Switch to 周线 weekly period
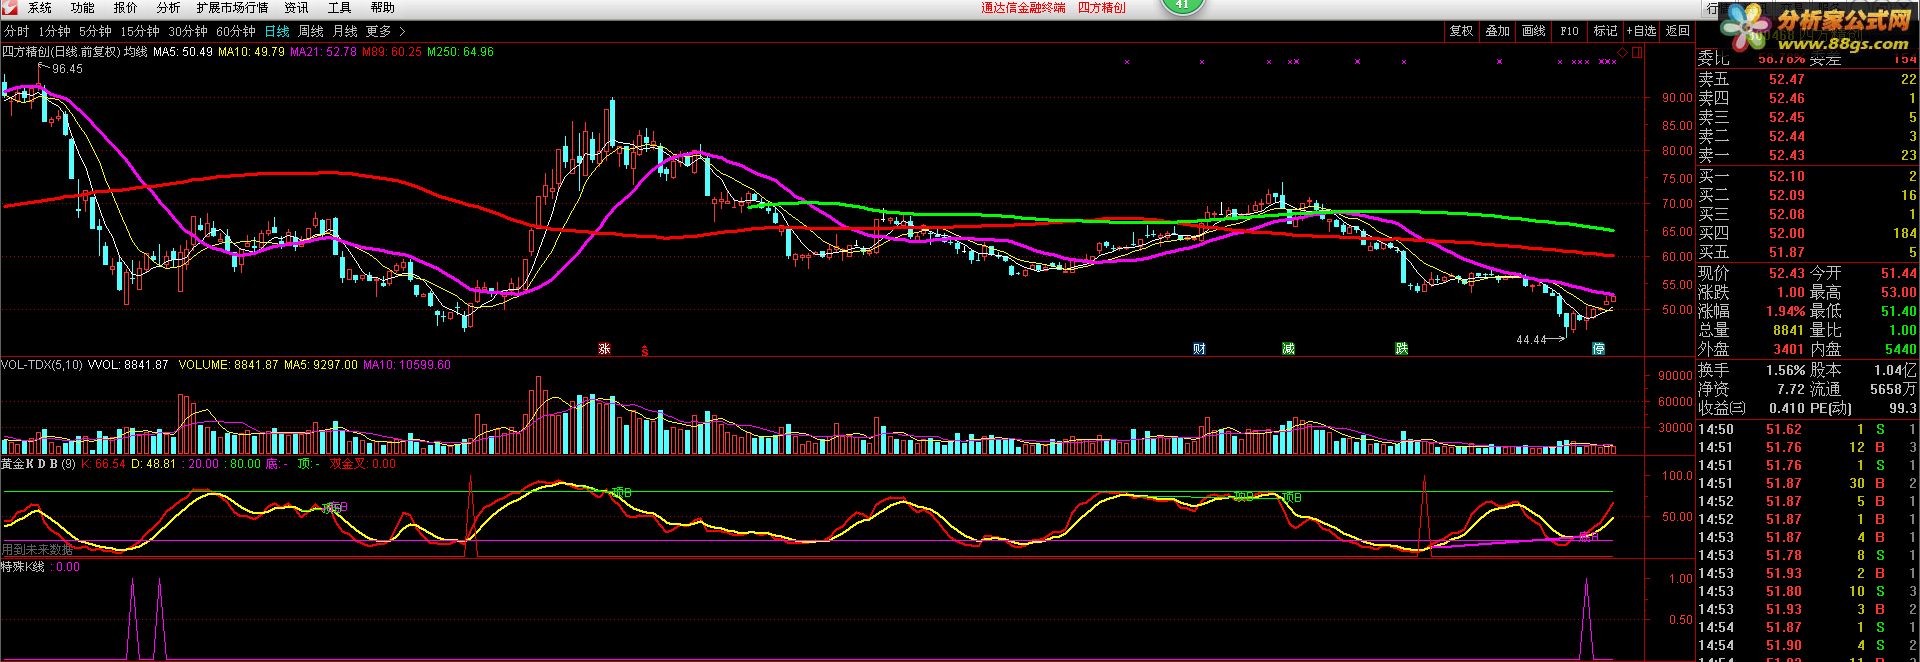The height and width of the screenshot is (662, 1920). (311, 32)
